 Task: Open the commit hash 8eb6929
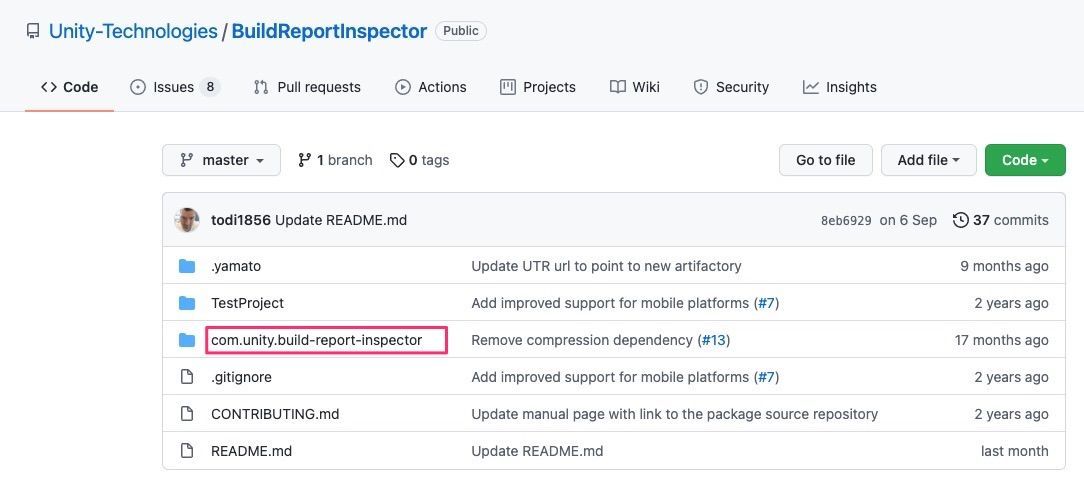846,221
